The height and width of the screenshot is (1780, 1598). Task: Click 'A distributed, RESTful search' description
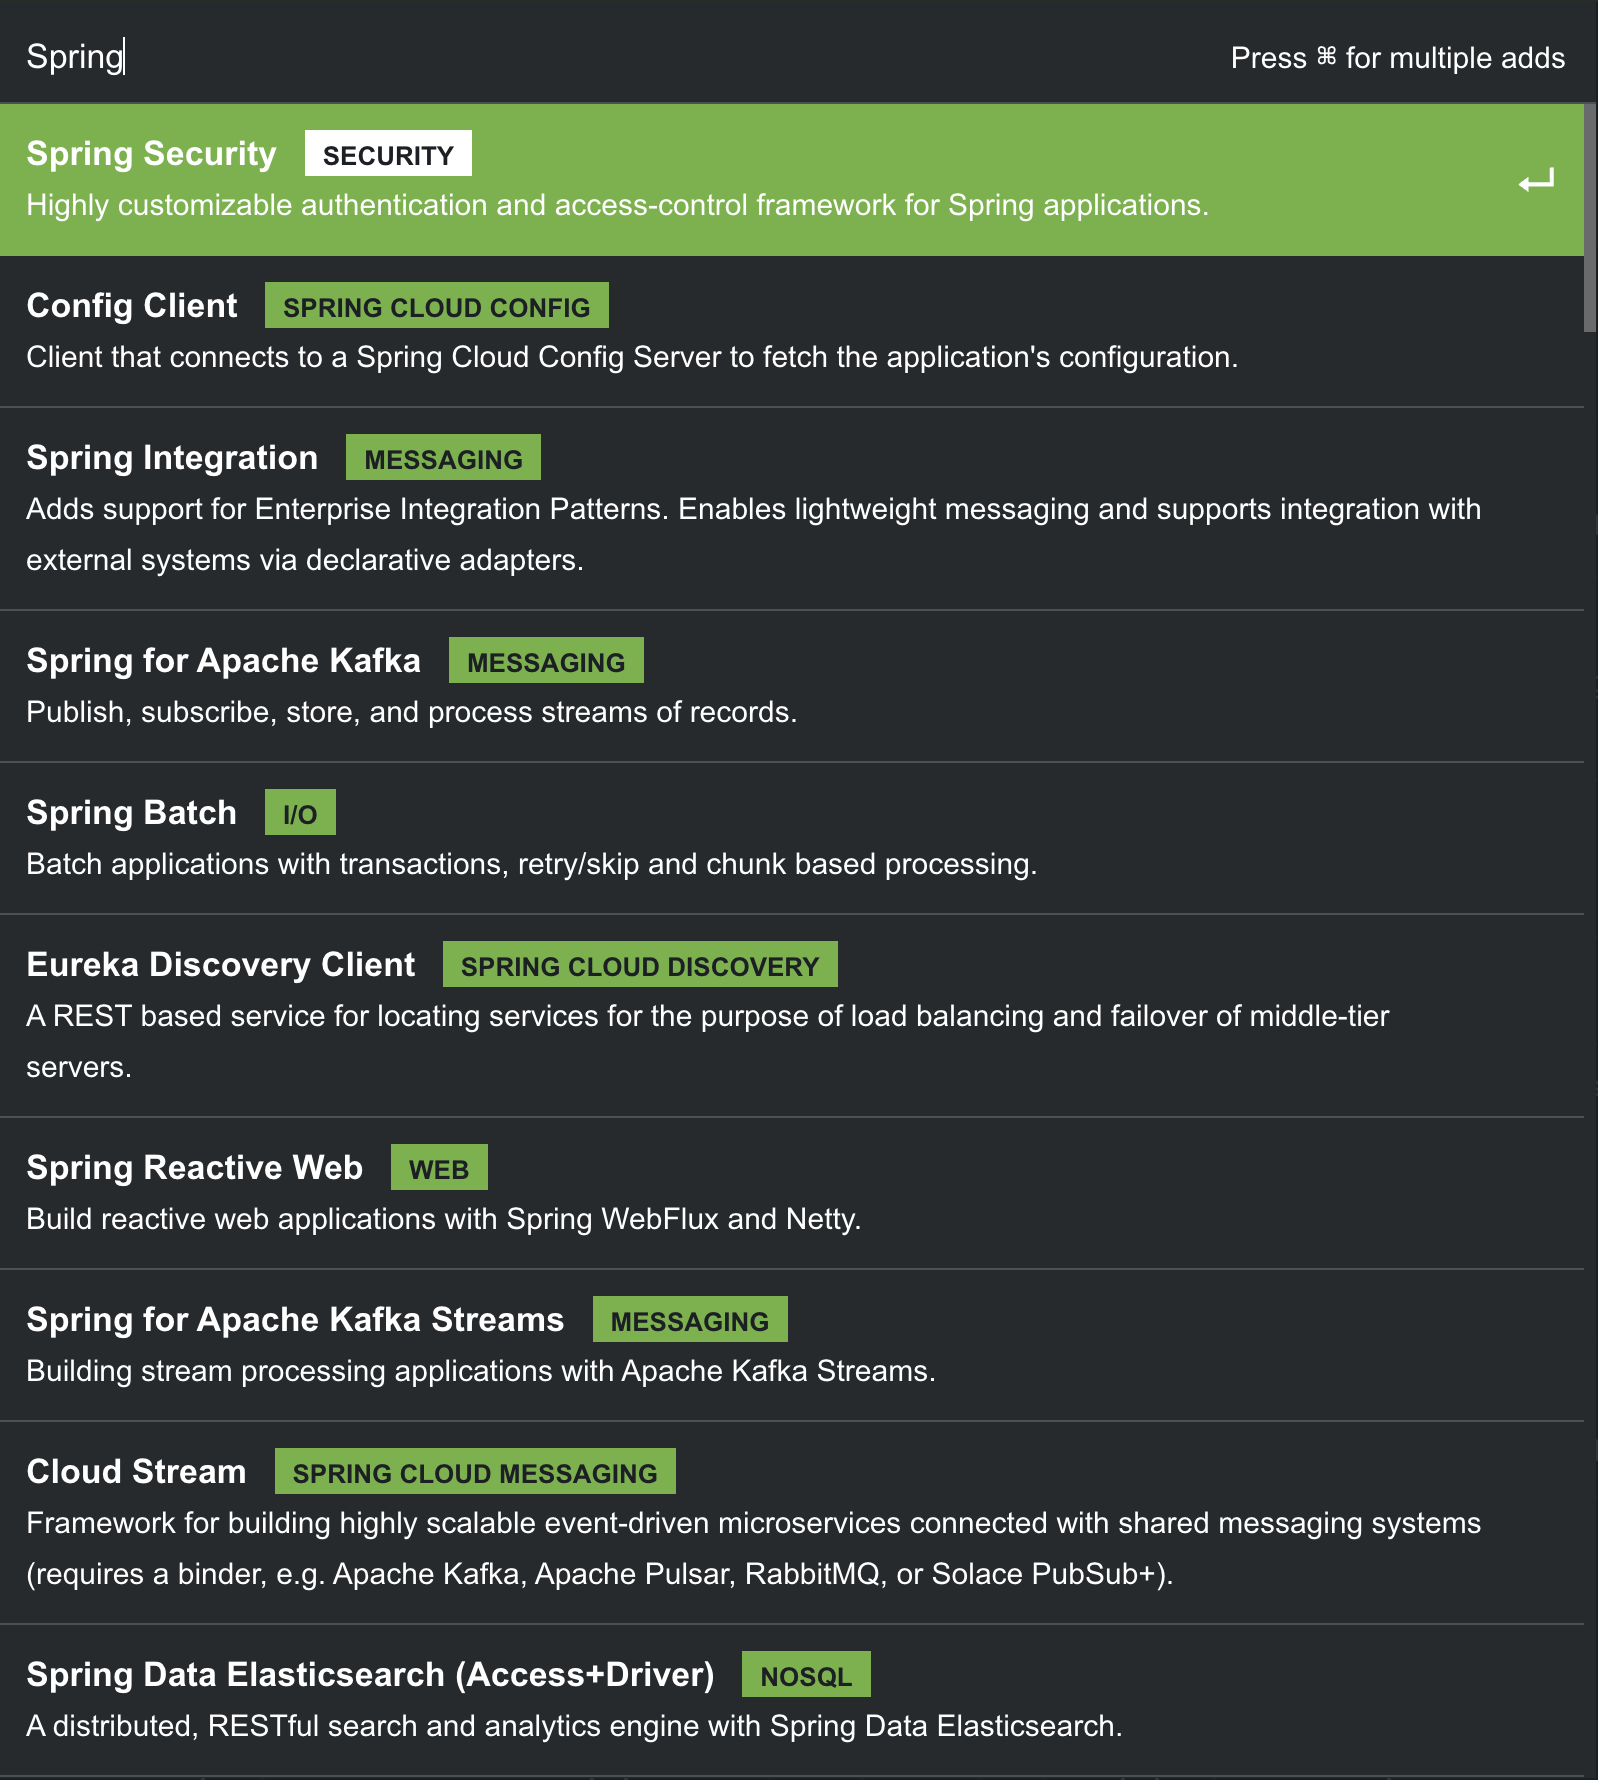pos(574,1726)
